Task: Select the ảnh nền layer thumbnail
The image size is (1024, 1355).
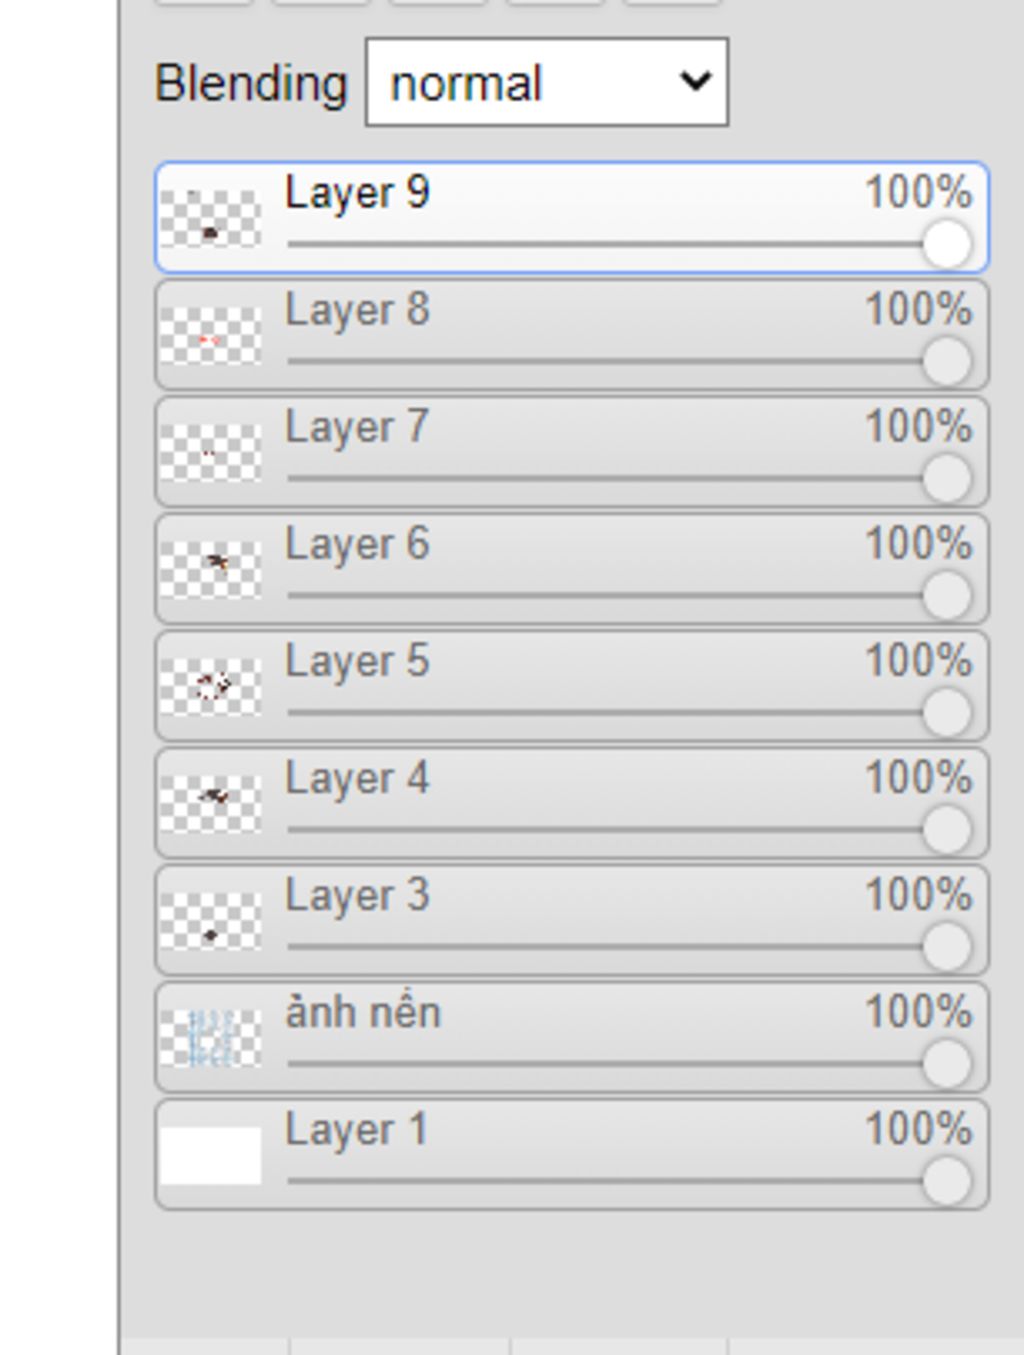Action: 210,1038
